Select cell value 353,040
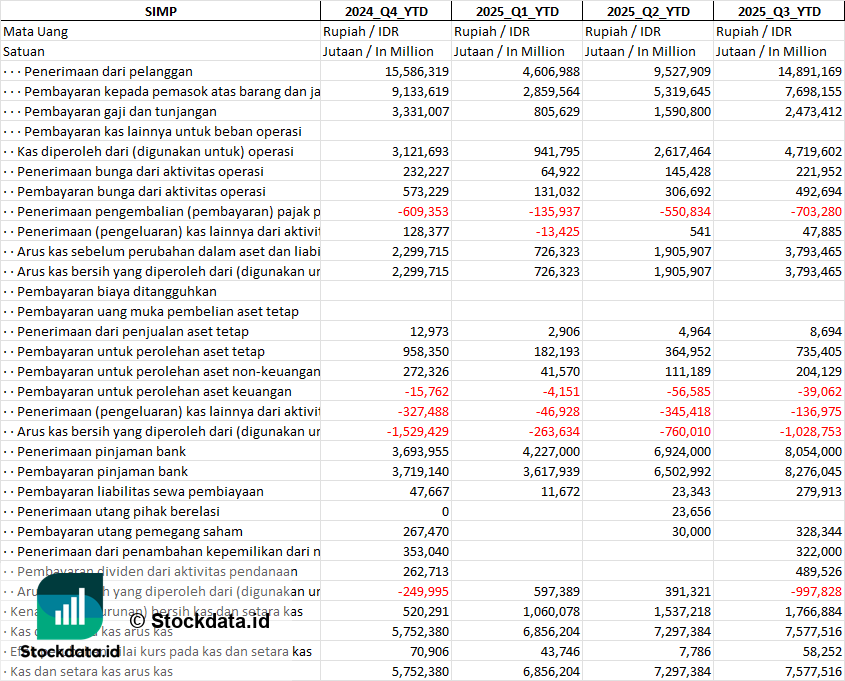The width and height of the screenshot is (845, 681). point(426,552)
